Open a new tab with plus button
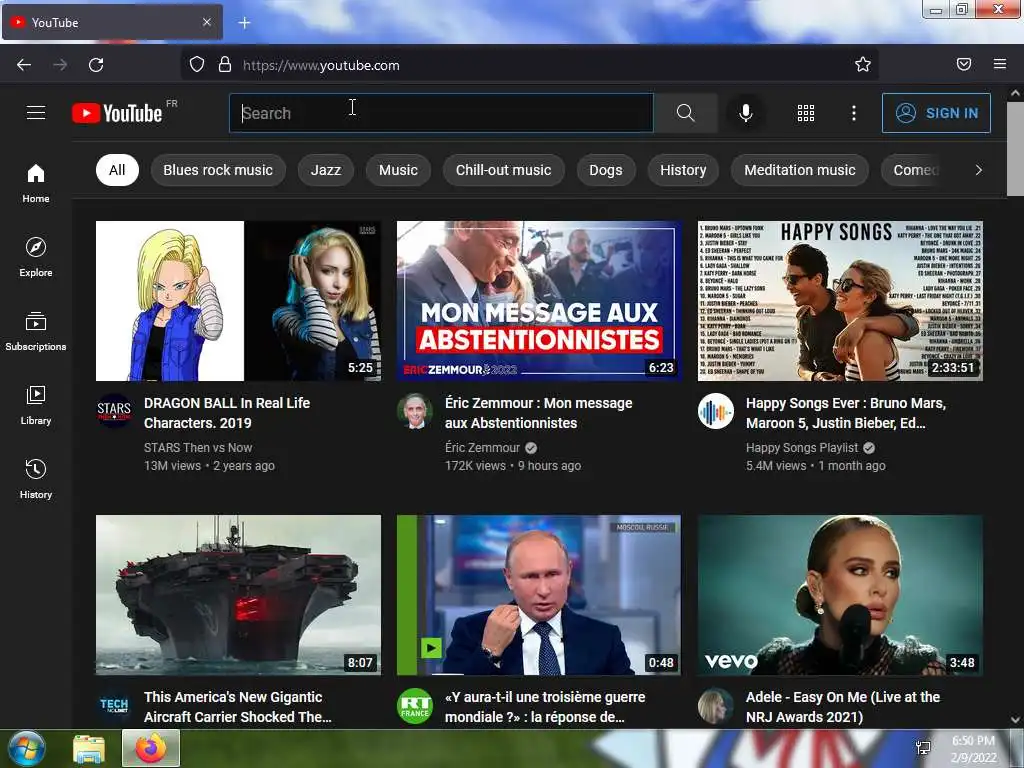The width and height of the screenshot is (1024, 768). tap(244, 23)
